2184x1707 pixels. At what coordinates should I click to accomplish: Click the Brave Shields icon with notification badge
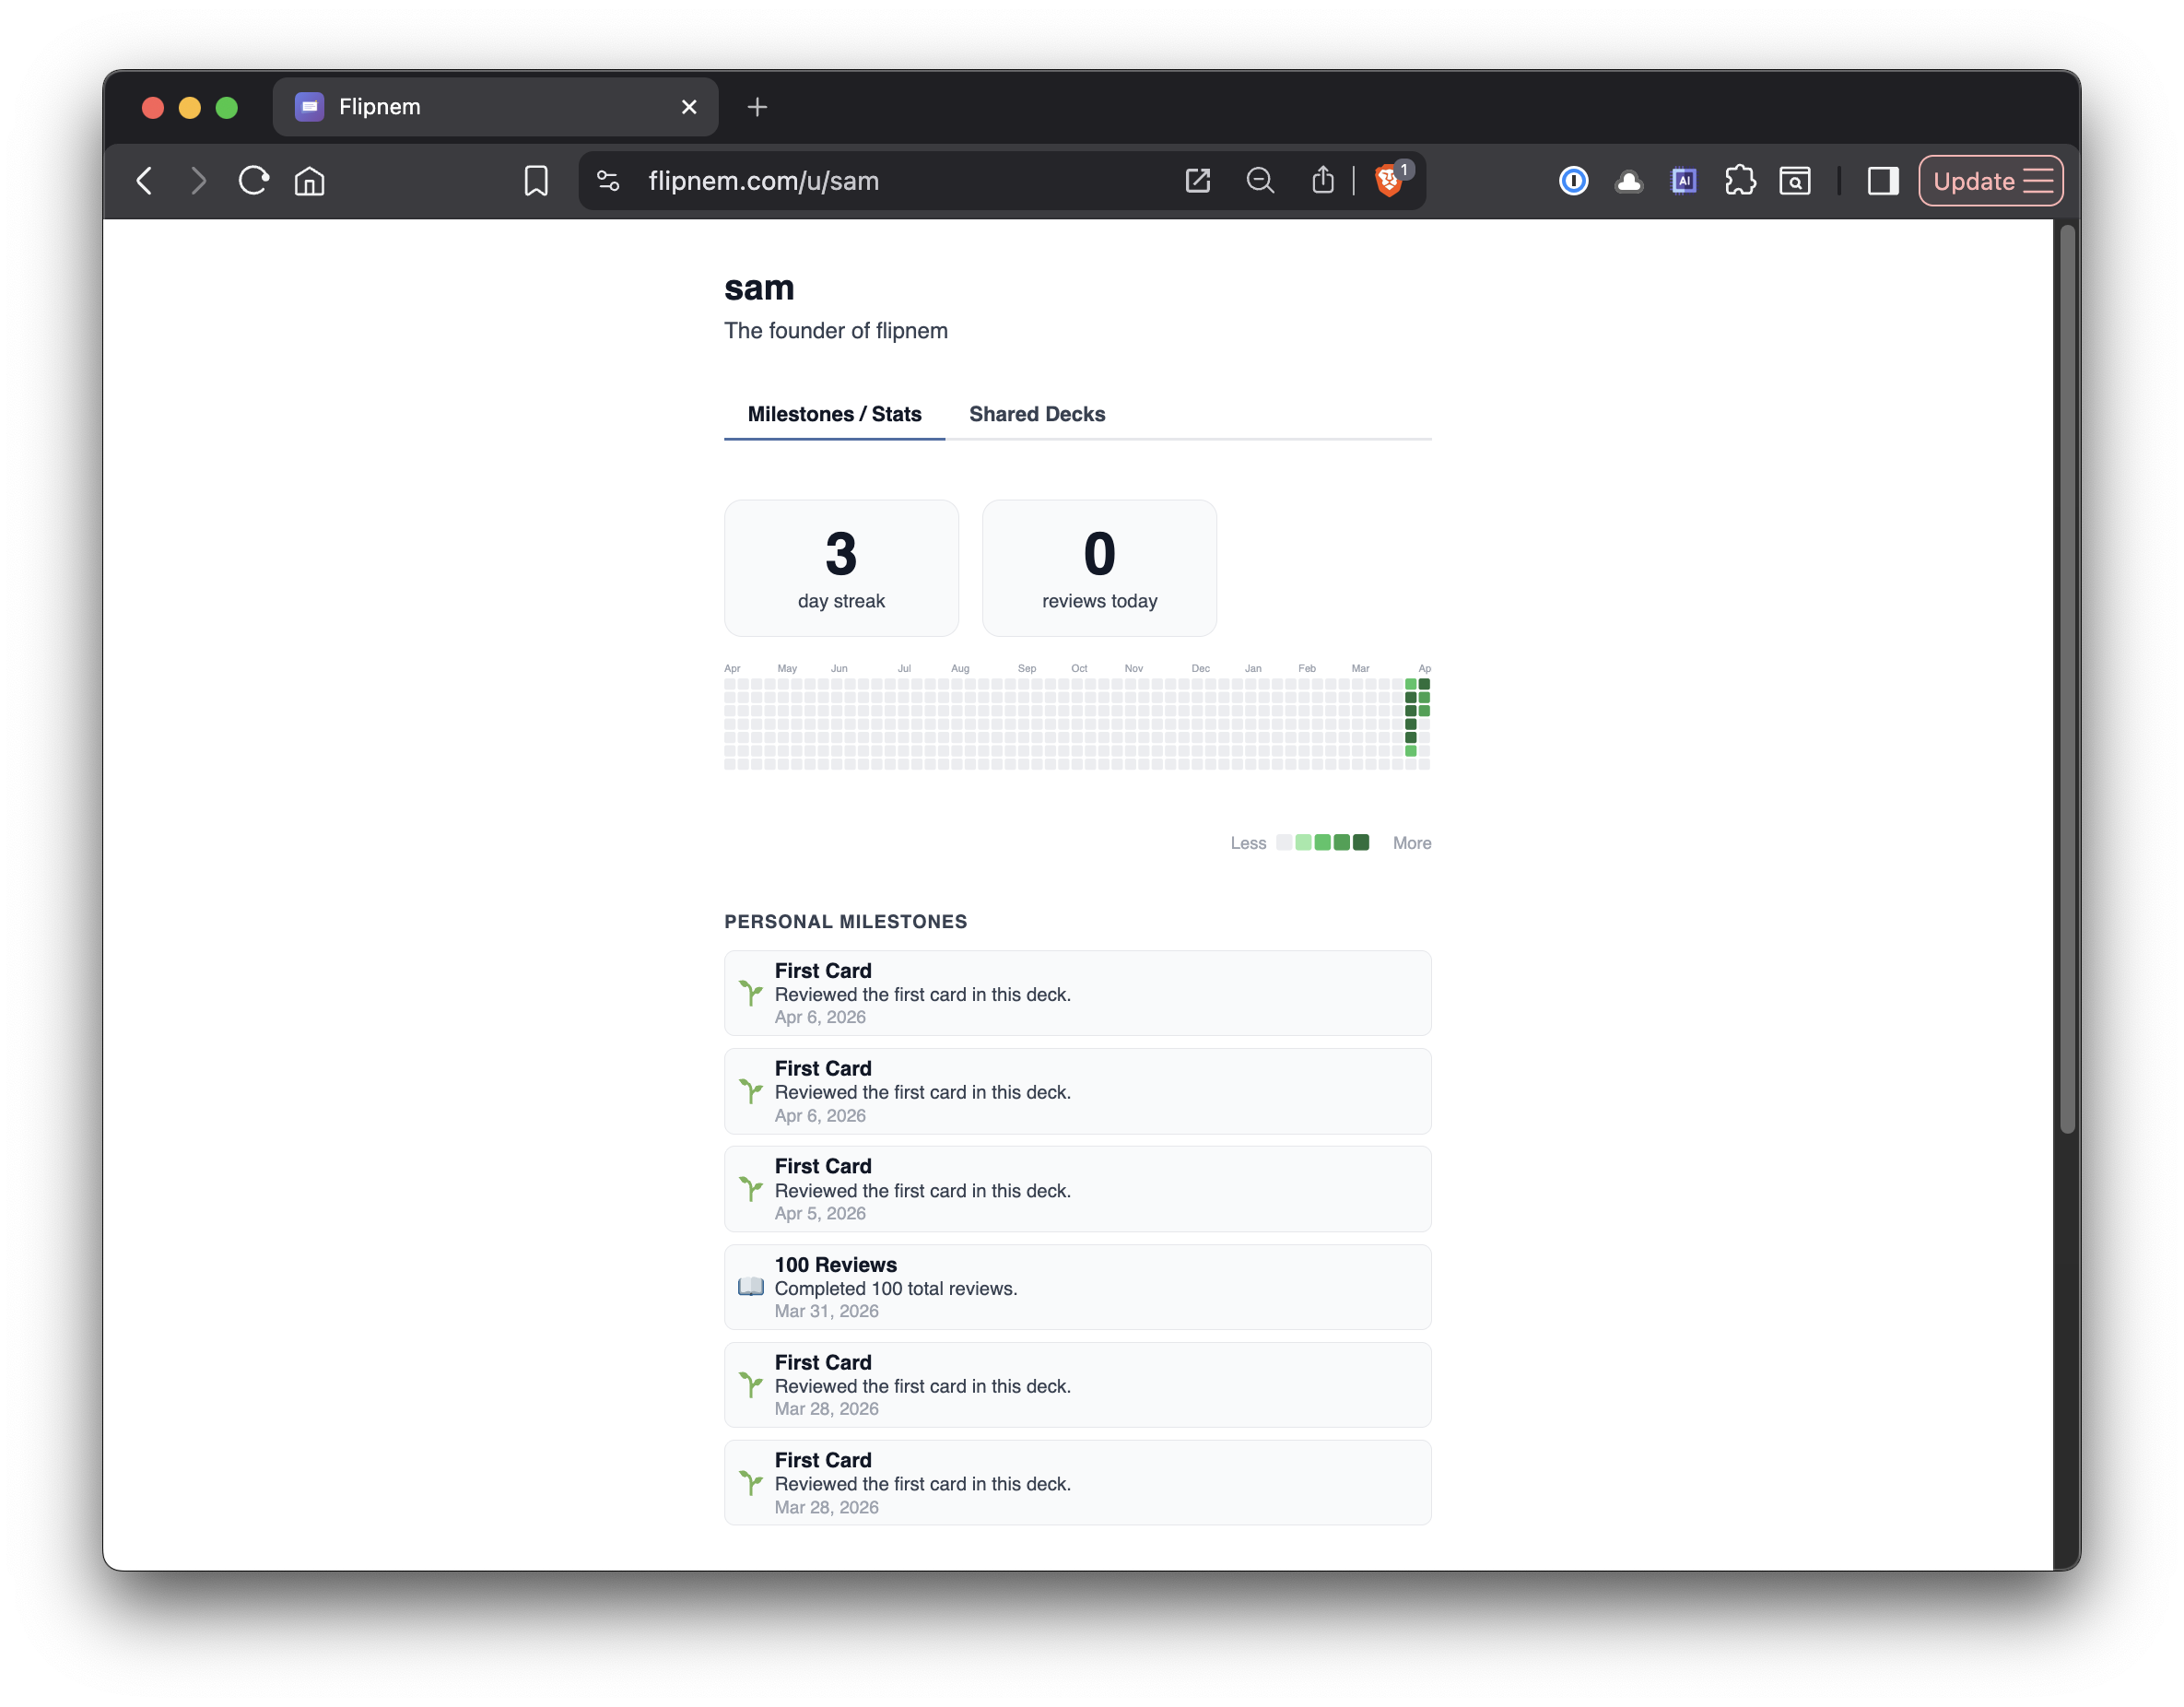1390,181
